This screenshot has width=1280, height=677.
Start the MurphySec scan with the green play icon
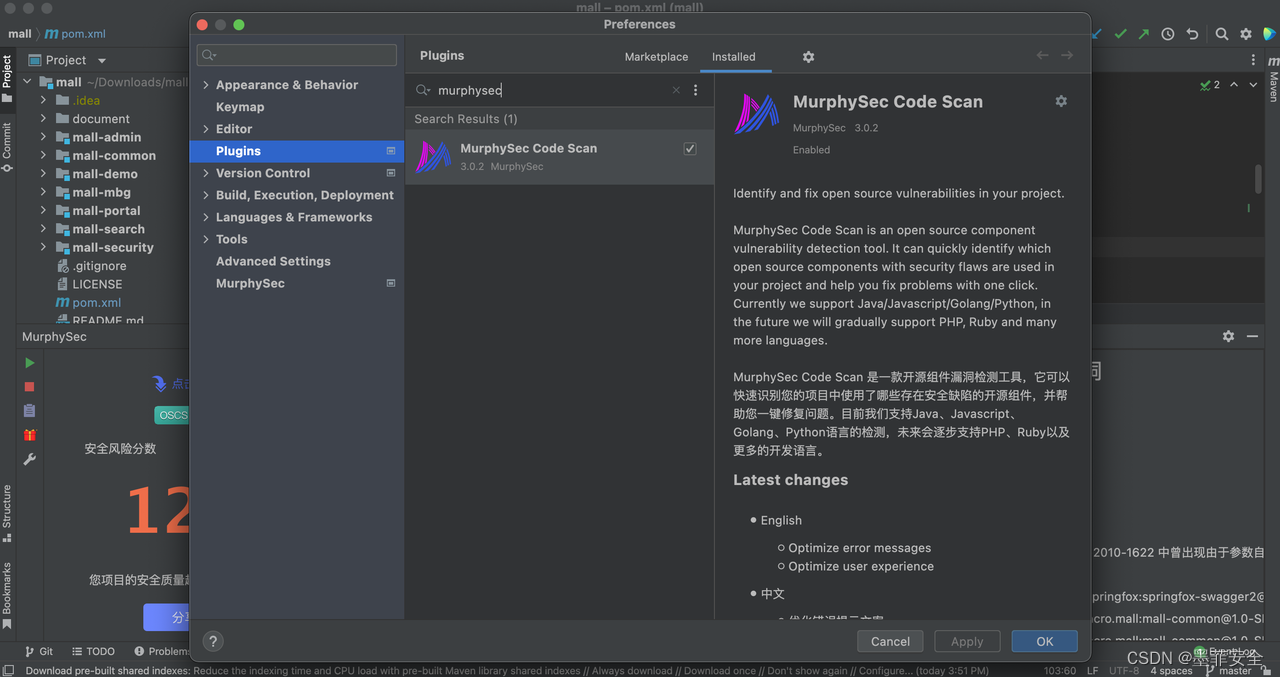pos(30,363)
